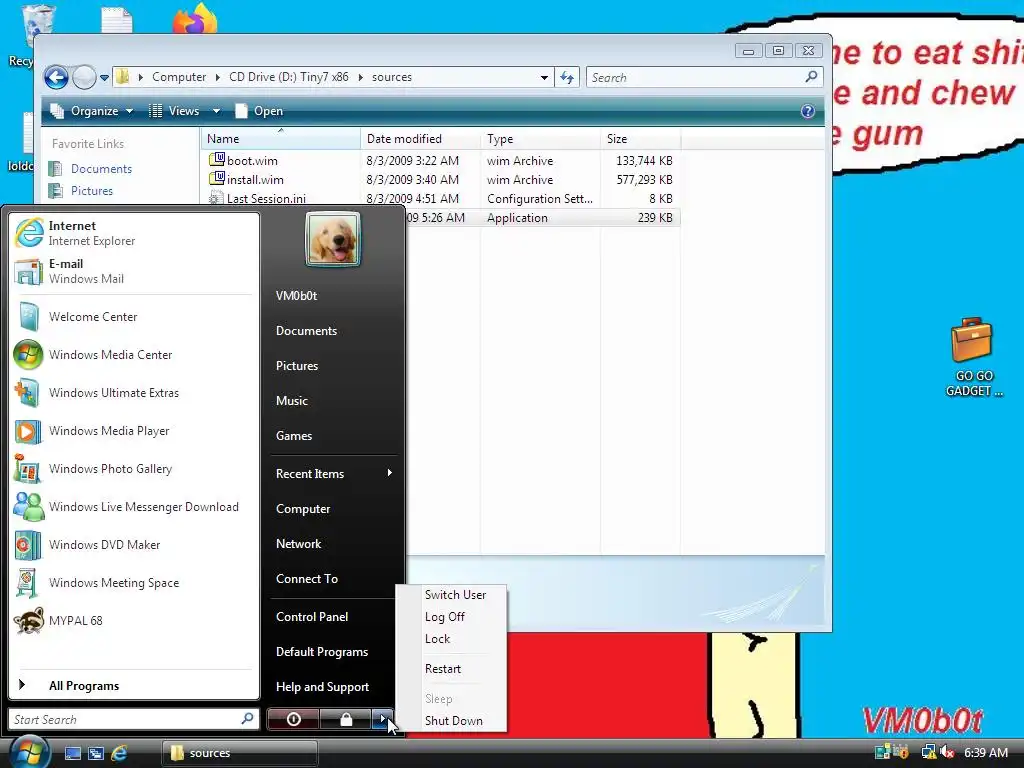Open address bar history dropdown
The height and width of the screenshot is (768, 1024).
click(544, 78)
